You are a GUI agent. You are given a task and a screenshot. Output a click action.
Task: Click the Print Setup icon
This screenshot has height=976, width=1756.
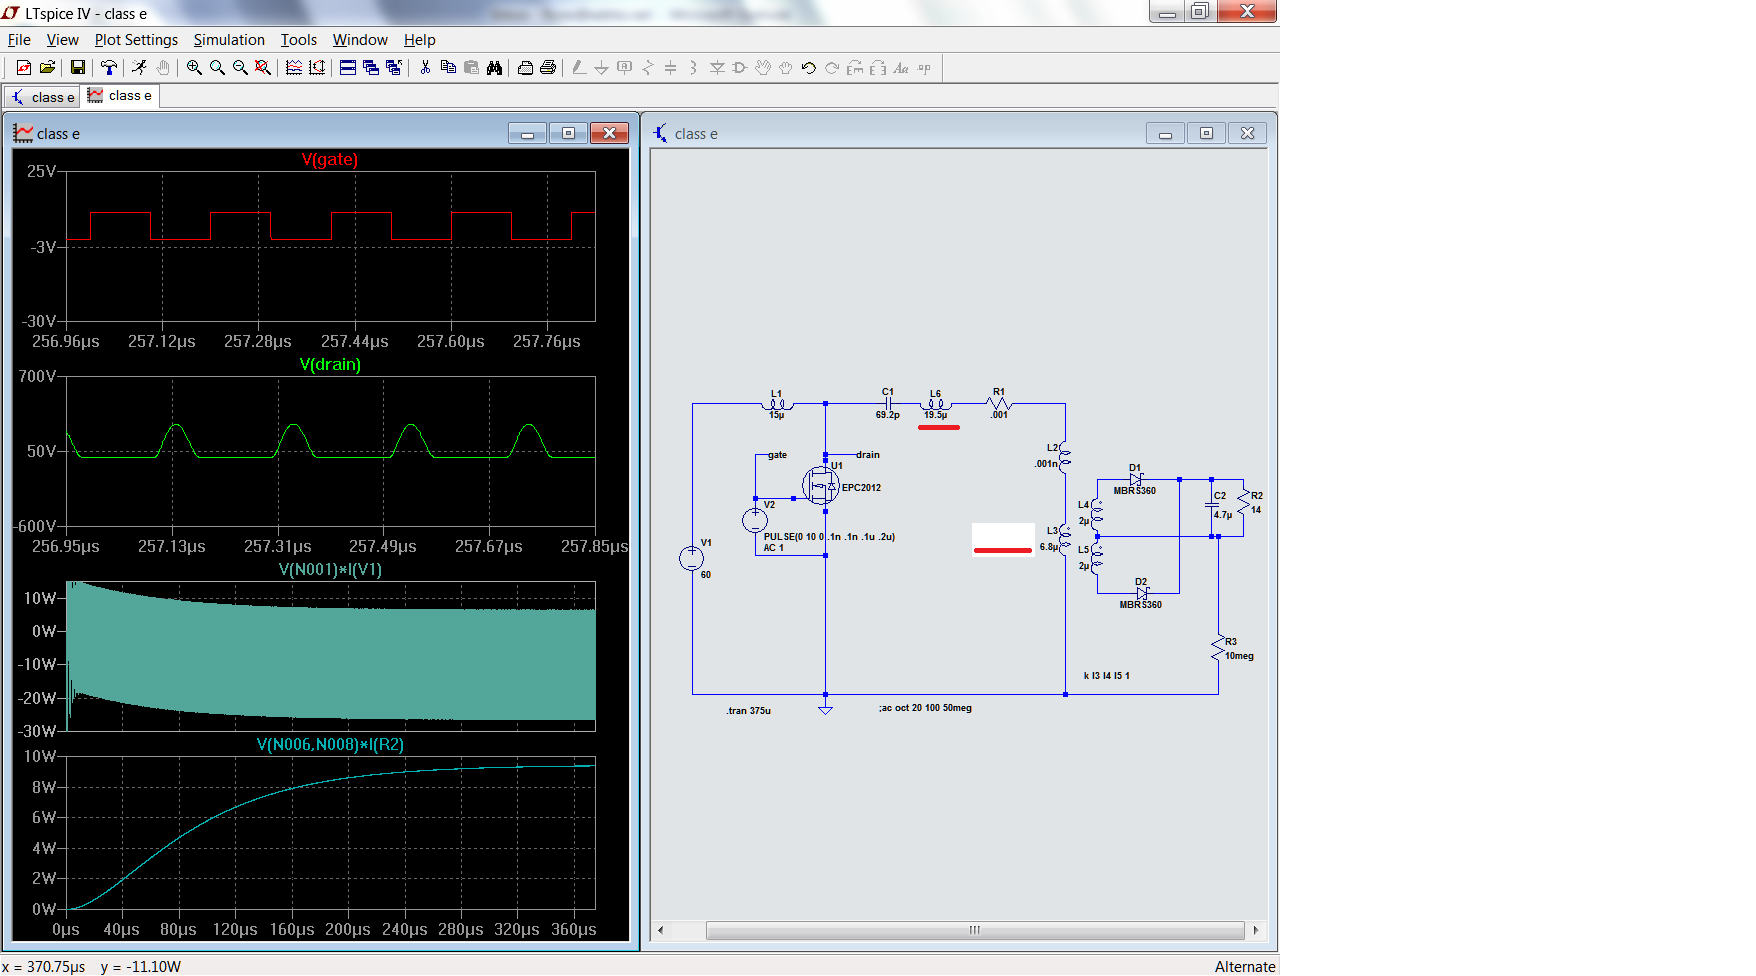(x=525, y=68)
